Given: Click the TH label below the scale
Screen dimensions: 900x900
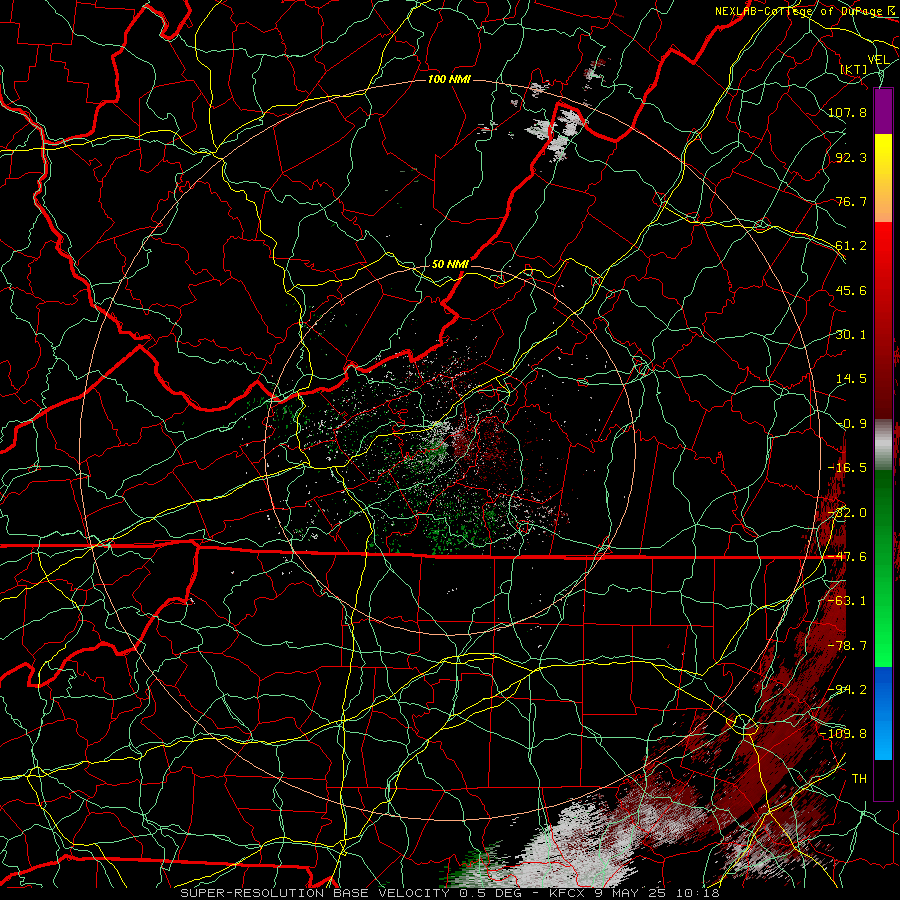Looking at the screenshot, I should coord(859,779).
